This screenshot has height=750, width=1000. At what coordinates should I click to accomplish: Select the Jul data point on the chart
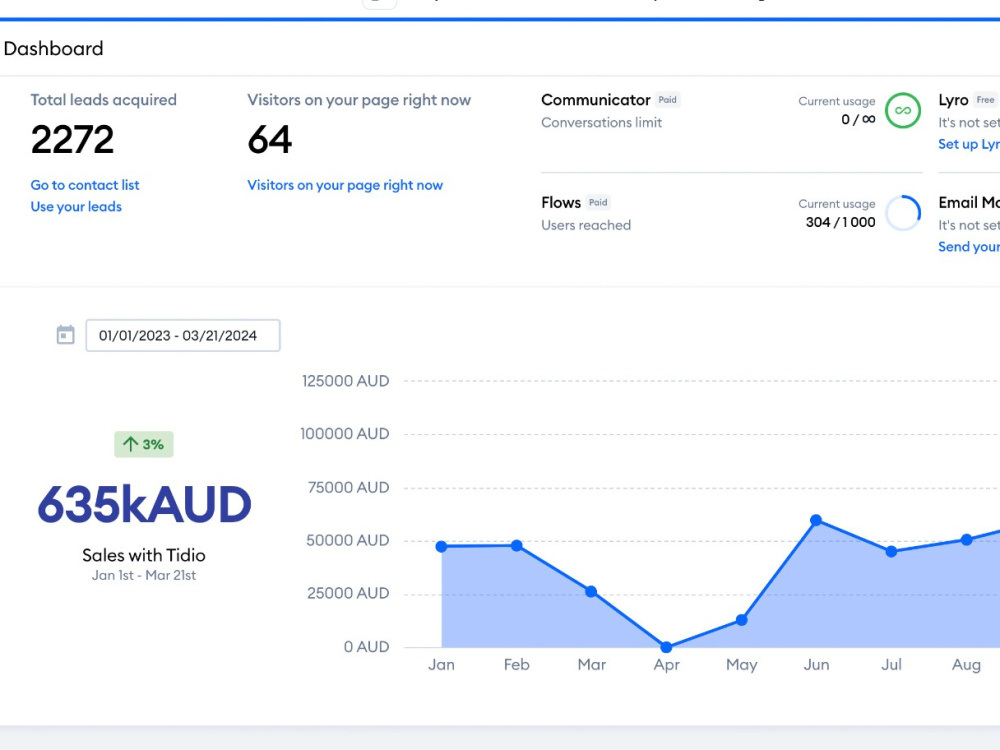pos(892,552)
